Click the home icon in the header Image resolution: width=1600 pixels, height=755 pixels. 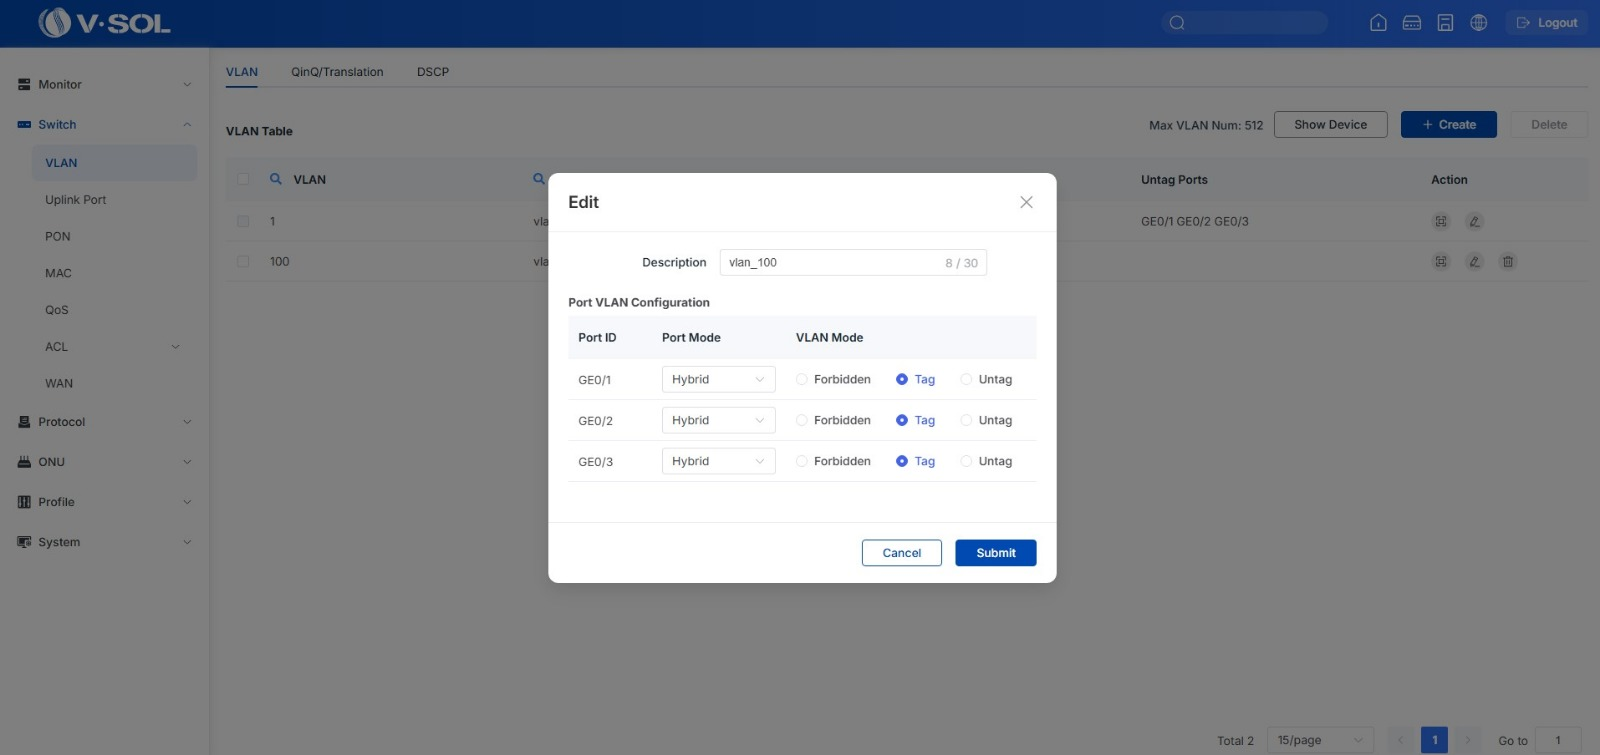[1378, 23]
